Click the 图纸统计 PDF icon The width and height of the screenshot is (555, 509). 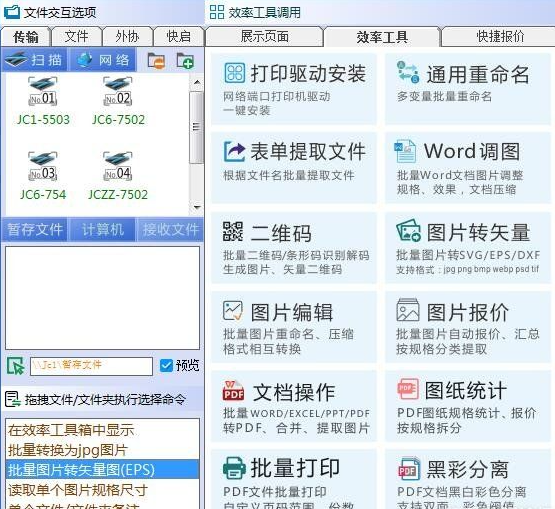(x=408, y=389)
